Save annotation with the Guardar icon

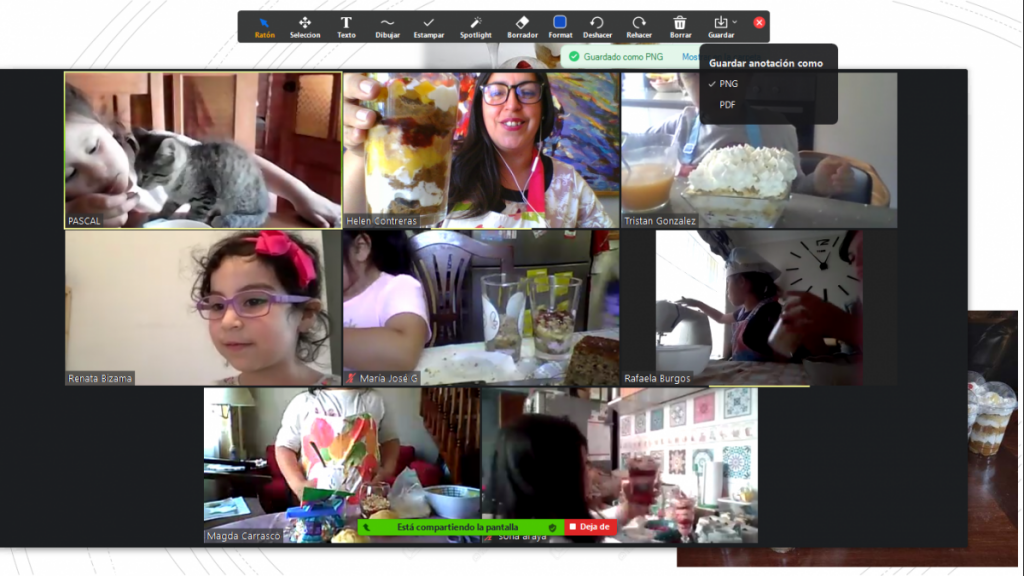[719, 24]
